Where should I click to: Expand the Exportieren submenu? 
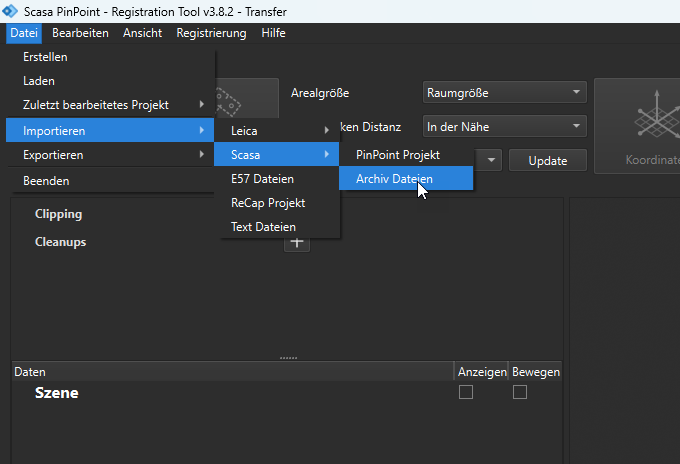pos(111,155)
